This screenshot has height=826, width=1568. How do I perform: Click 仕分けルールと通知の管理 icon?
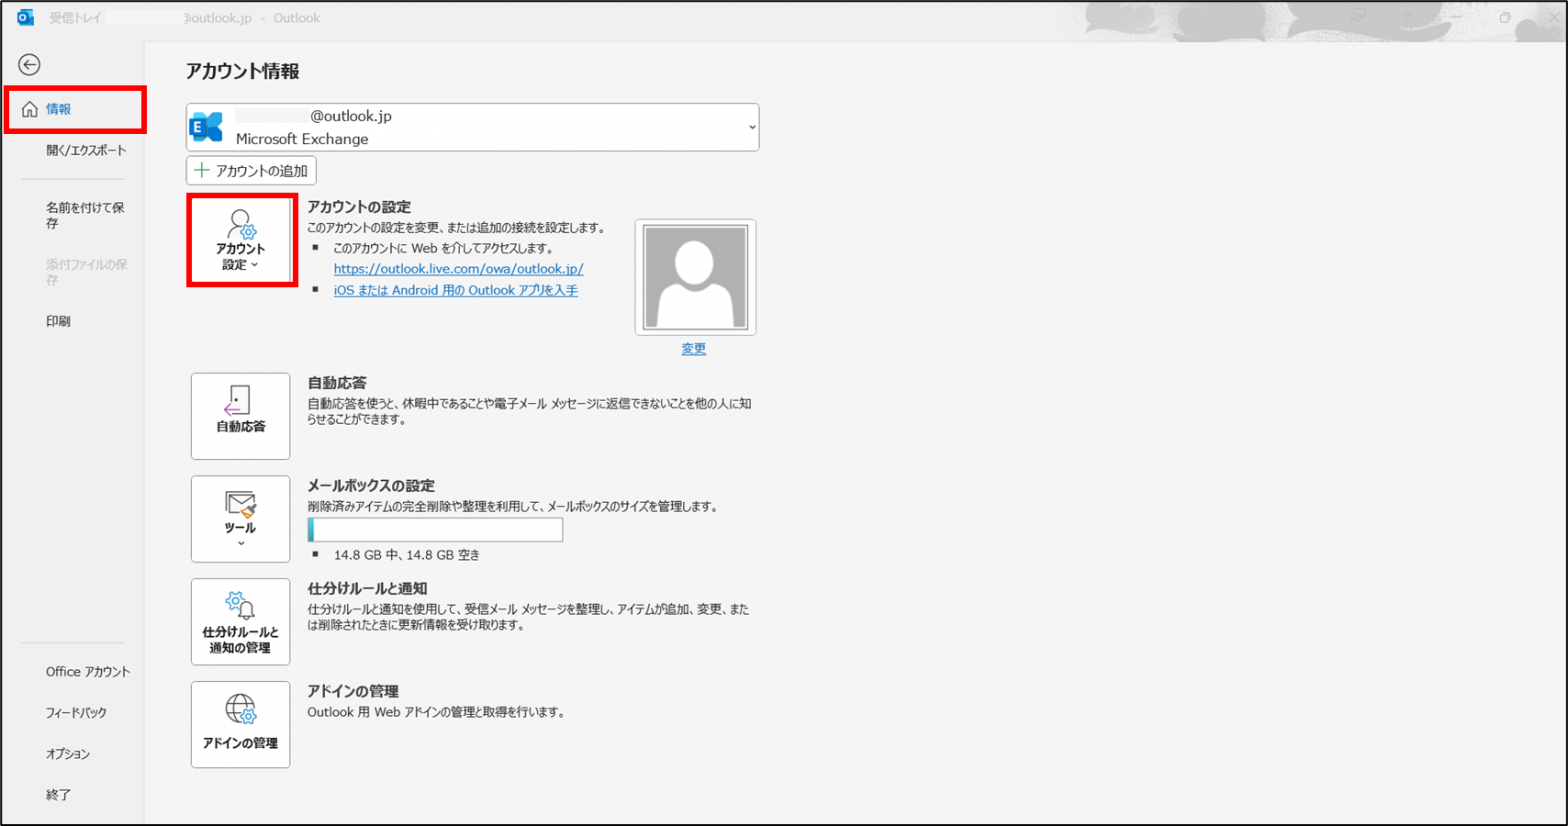(x=240, y=621)
